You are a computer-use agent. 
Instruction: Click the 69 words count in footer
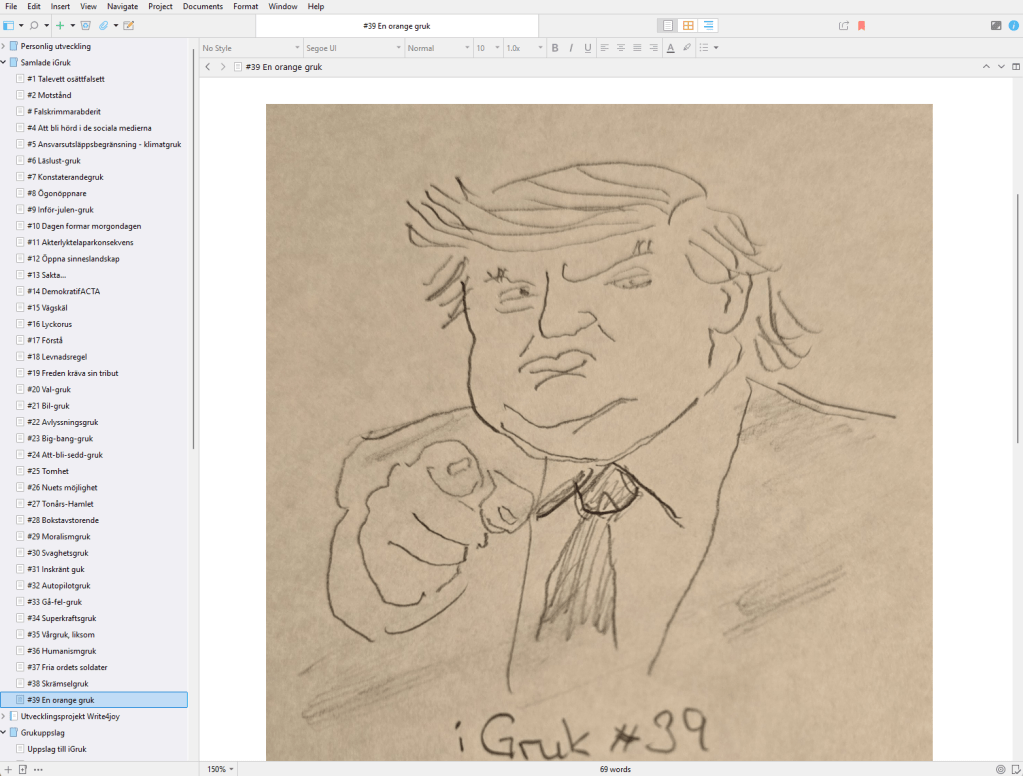[x=614, y=769]
